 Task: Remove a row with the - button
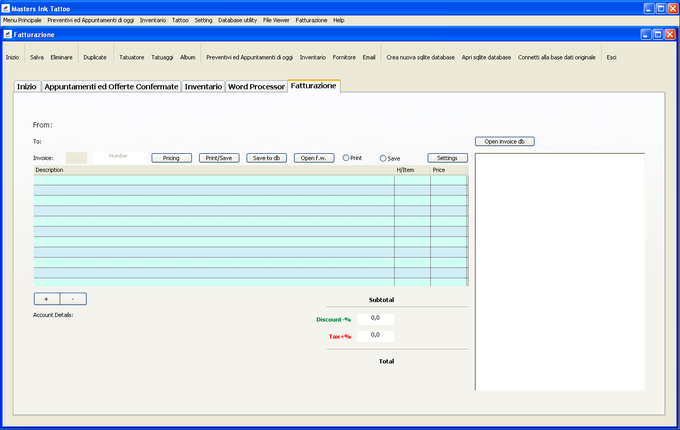[x=73, y=299]
